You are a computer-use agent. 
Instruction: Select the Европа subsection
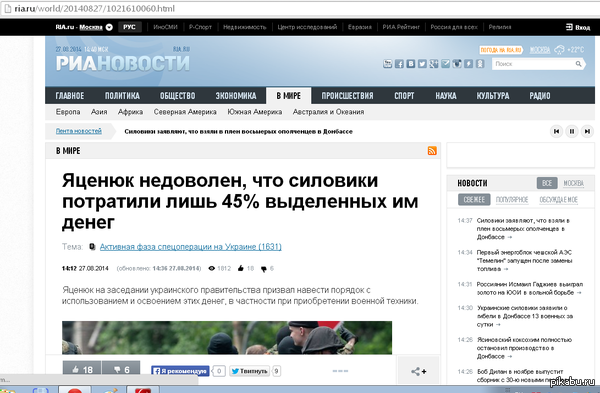pyautogui.click(x=68, y=112)
